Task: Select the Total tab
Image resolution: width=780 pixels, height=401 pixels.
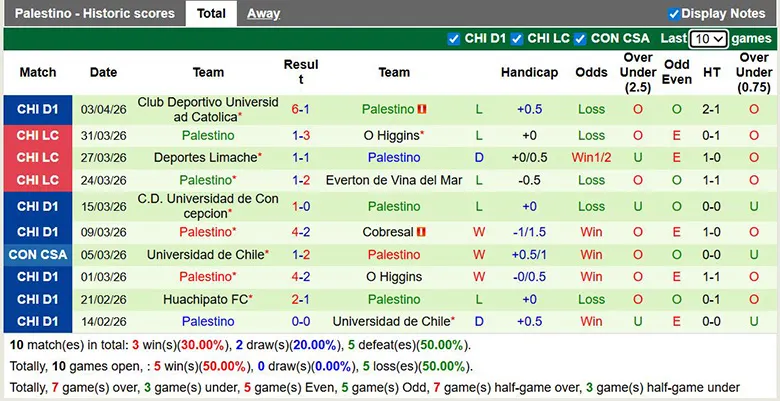Action: (211, 14)
